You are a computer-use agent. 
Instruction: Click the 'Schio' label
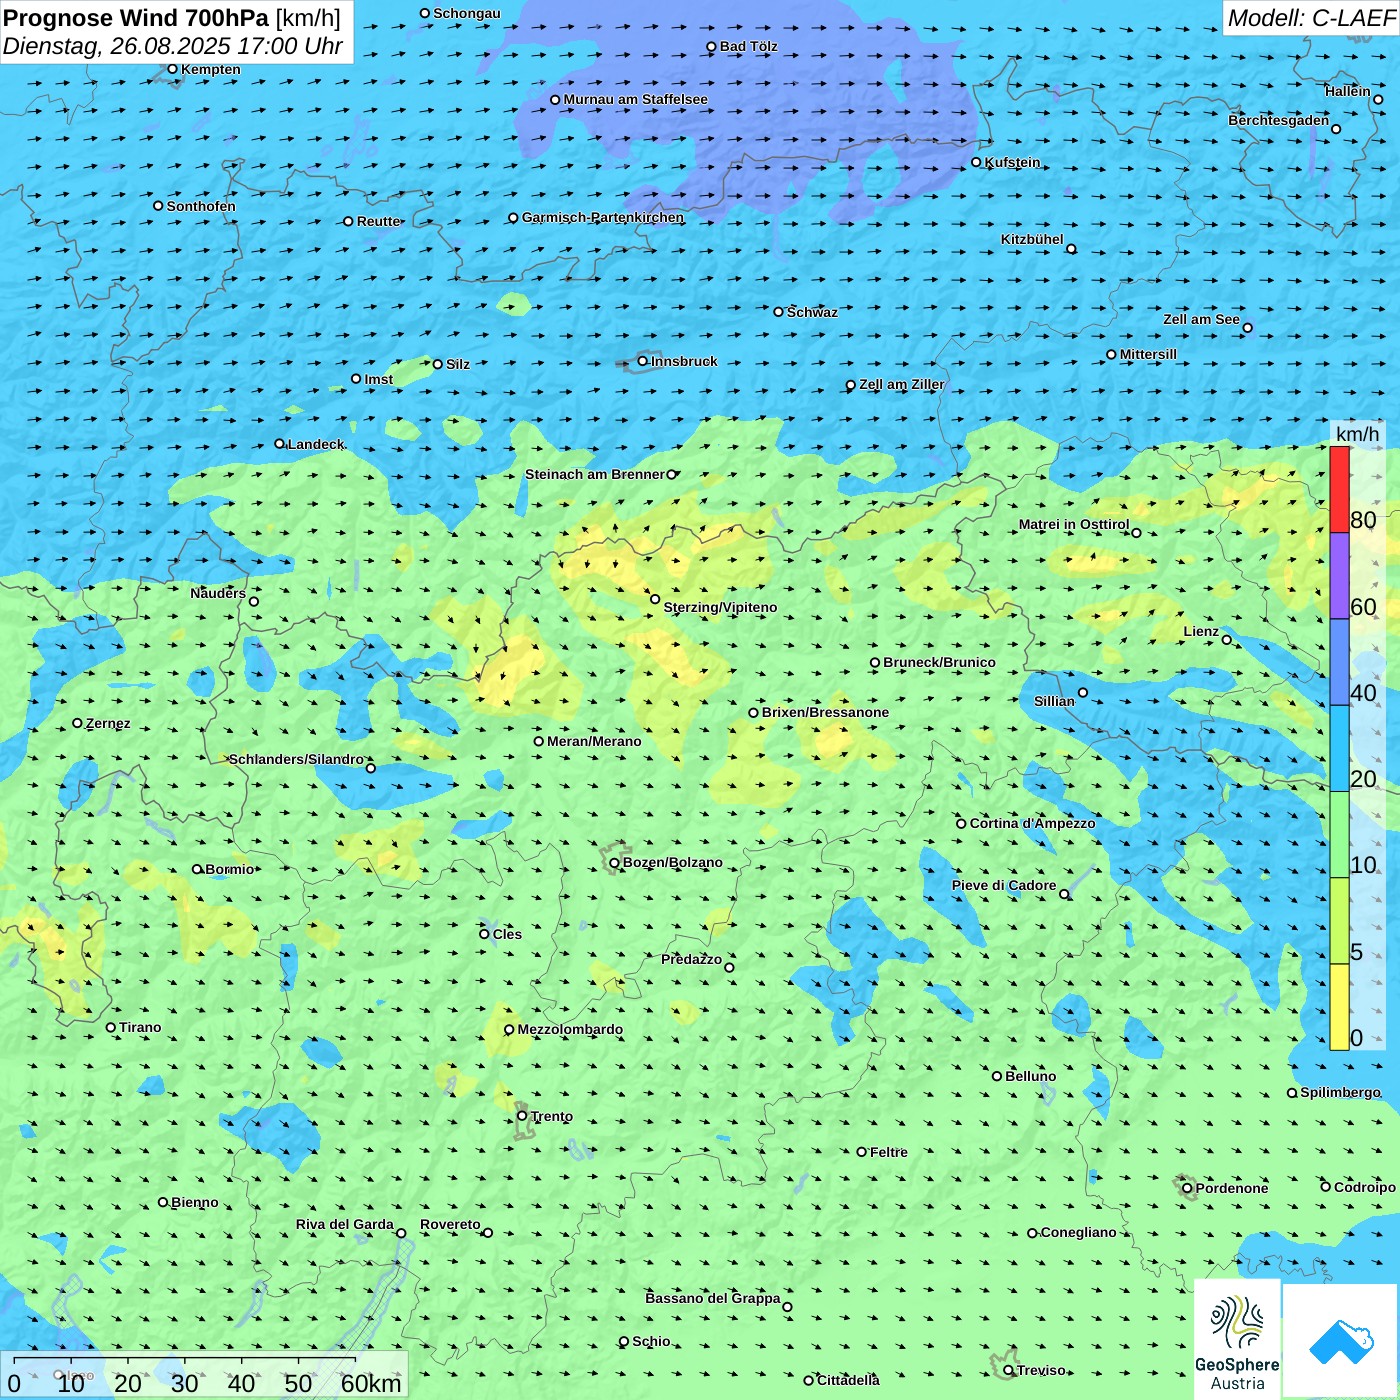tap(651, 1341)
